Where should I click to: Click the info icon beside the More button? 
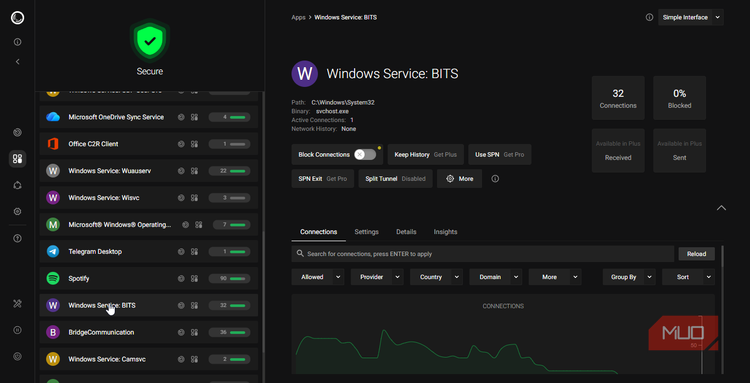coord(495,179)
